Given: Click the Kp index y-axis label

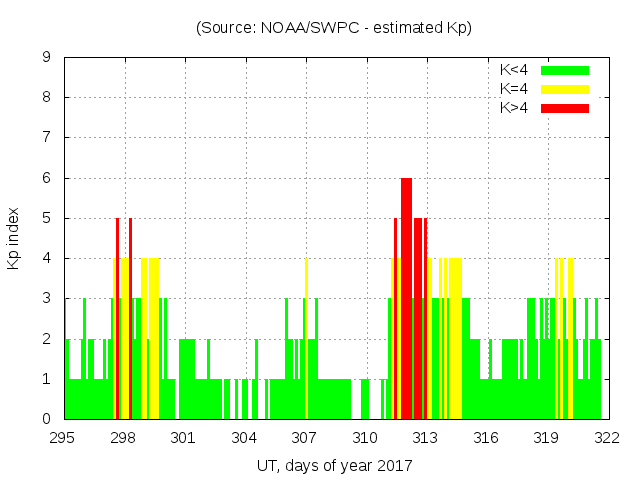Looking at the screenshot, I should coord(14,238).
